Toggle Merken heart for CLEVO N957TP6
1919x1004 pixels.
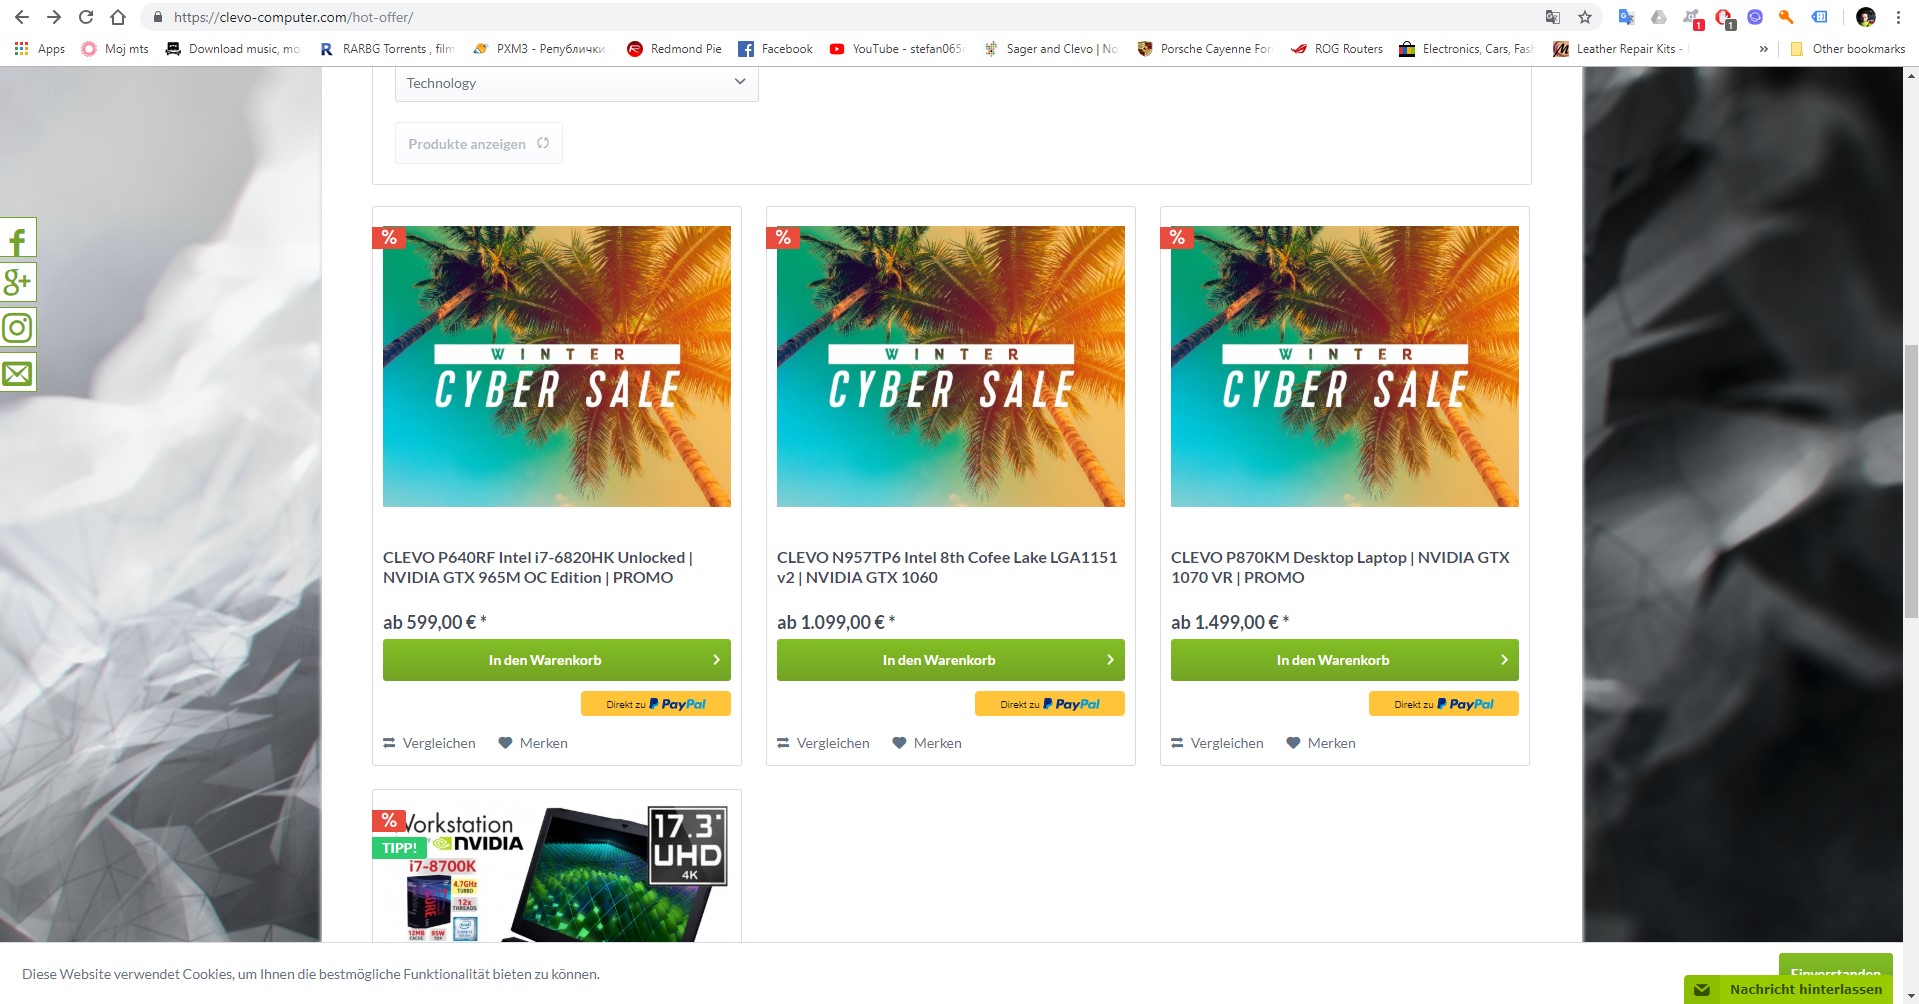pyautogui.click(x=927, y=743)
